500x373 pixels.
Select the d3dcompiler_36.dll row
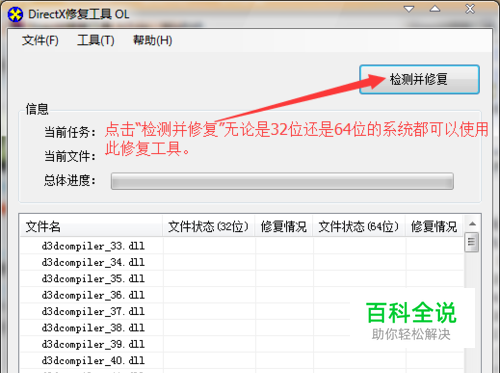point(241,295)
